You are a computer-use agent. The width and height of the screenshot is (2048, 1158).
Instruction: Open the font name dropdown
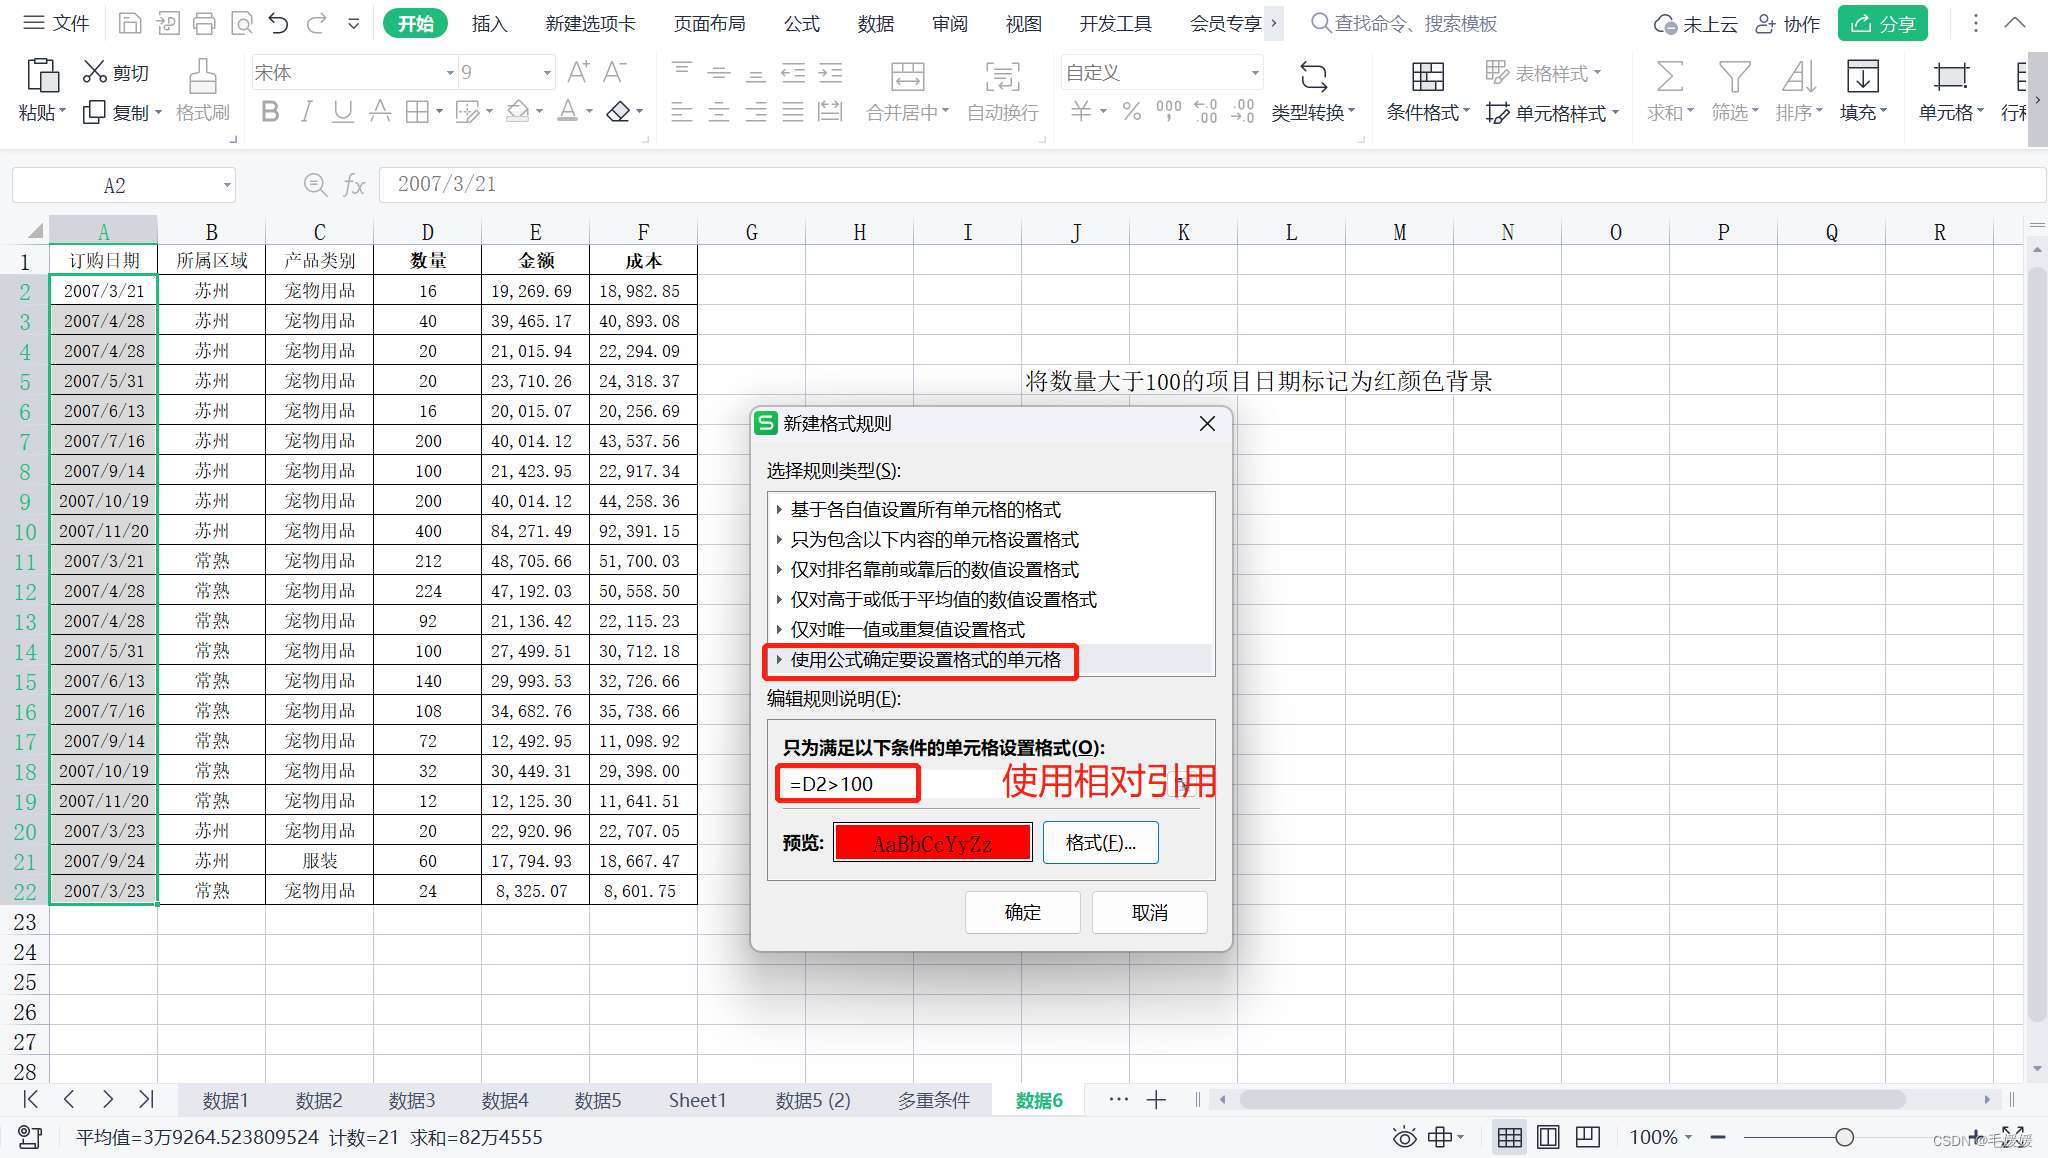coord(450,73)
